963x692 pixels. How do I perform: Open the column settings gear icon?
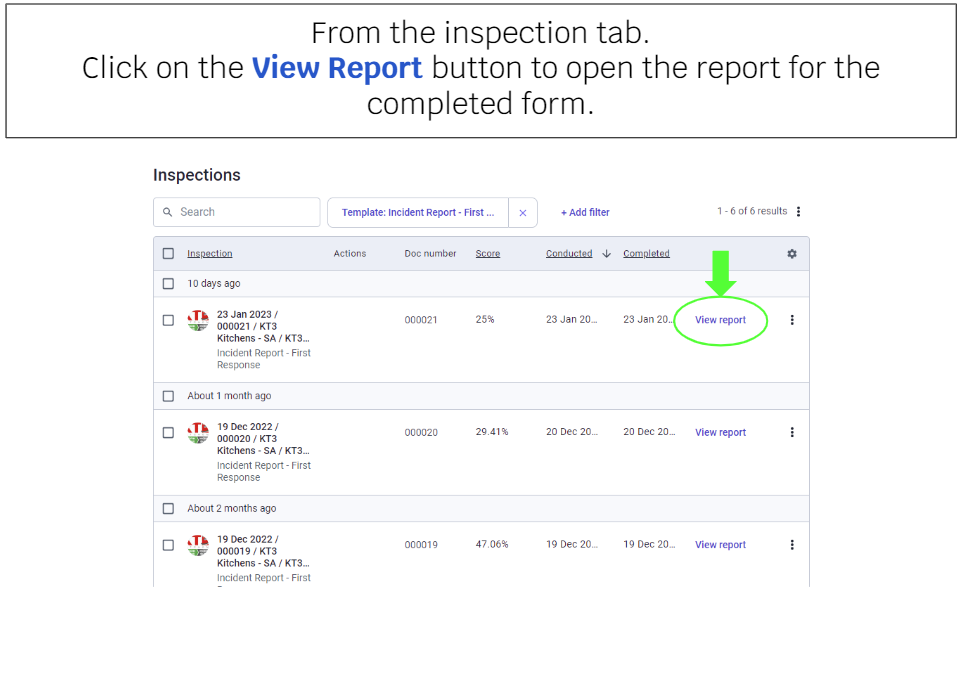[791, 253]
